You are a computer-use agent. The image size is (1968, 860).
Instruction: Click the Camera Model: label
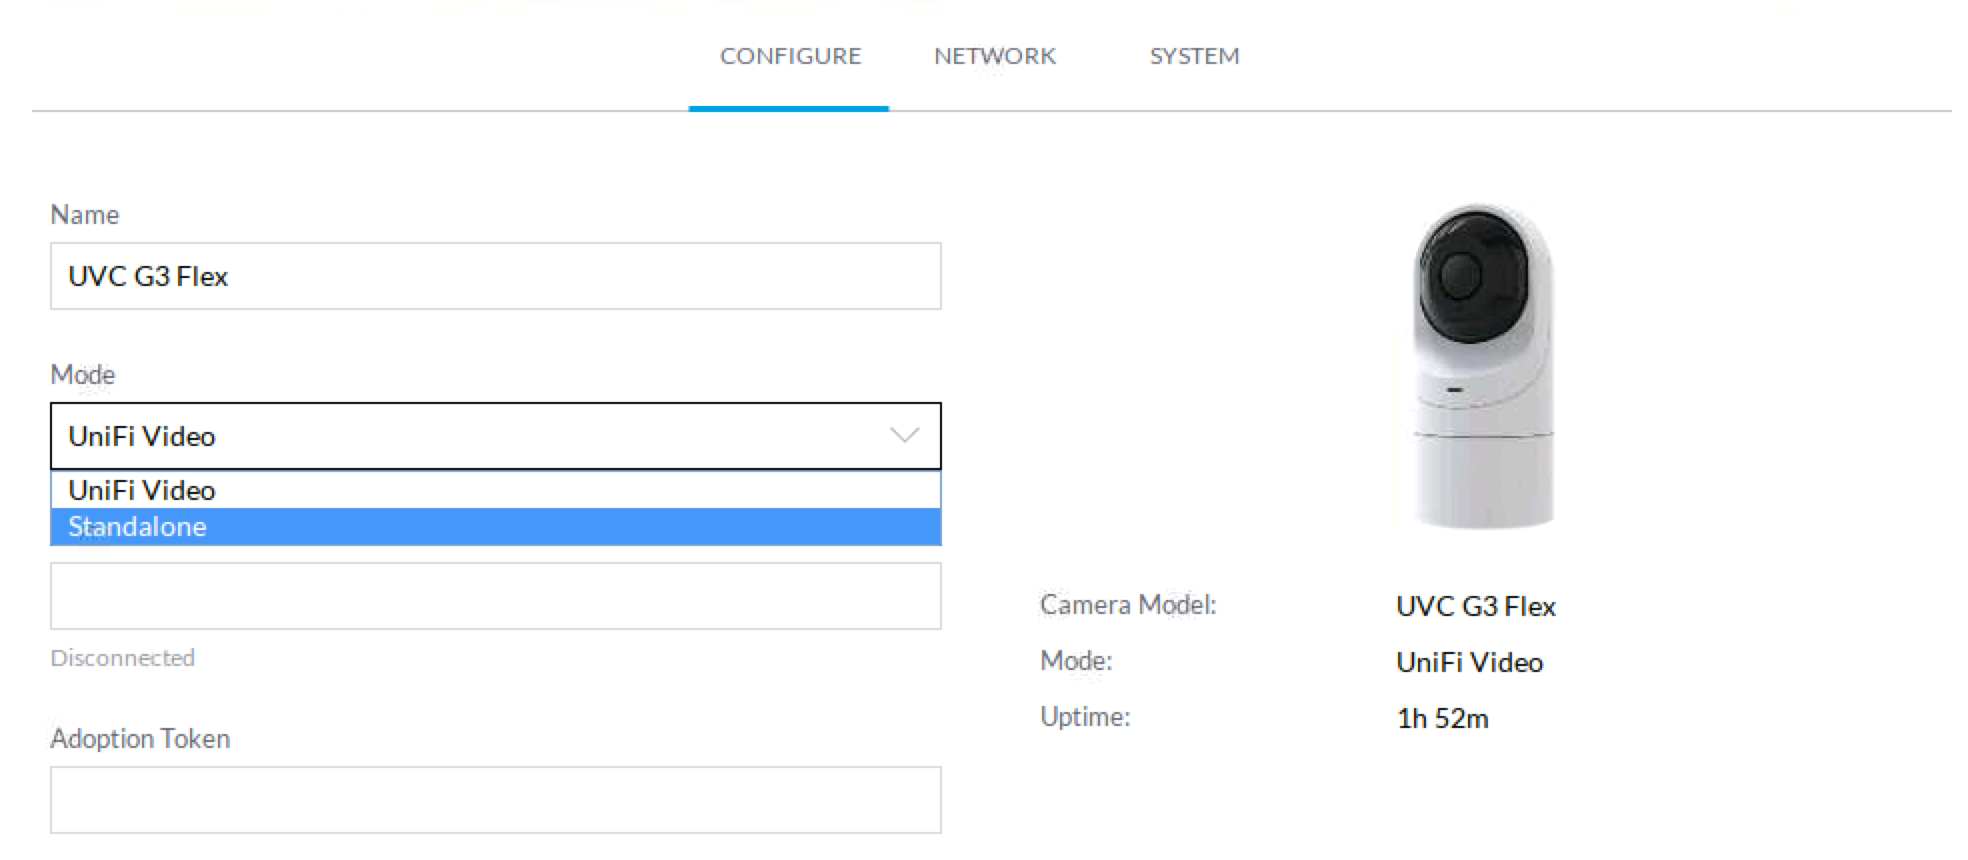1128,604
